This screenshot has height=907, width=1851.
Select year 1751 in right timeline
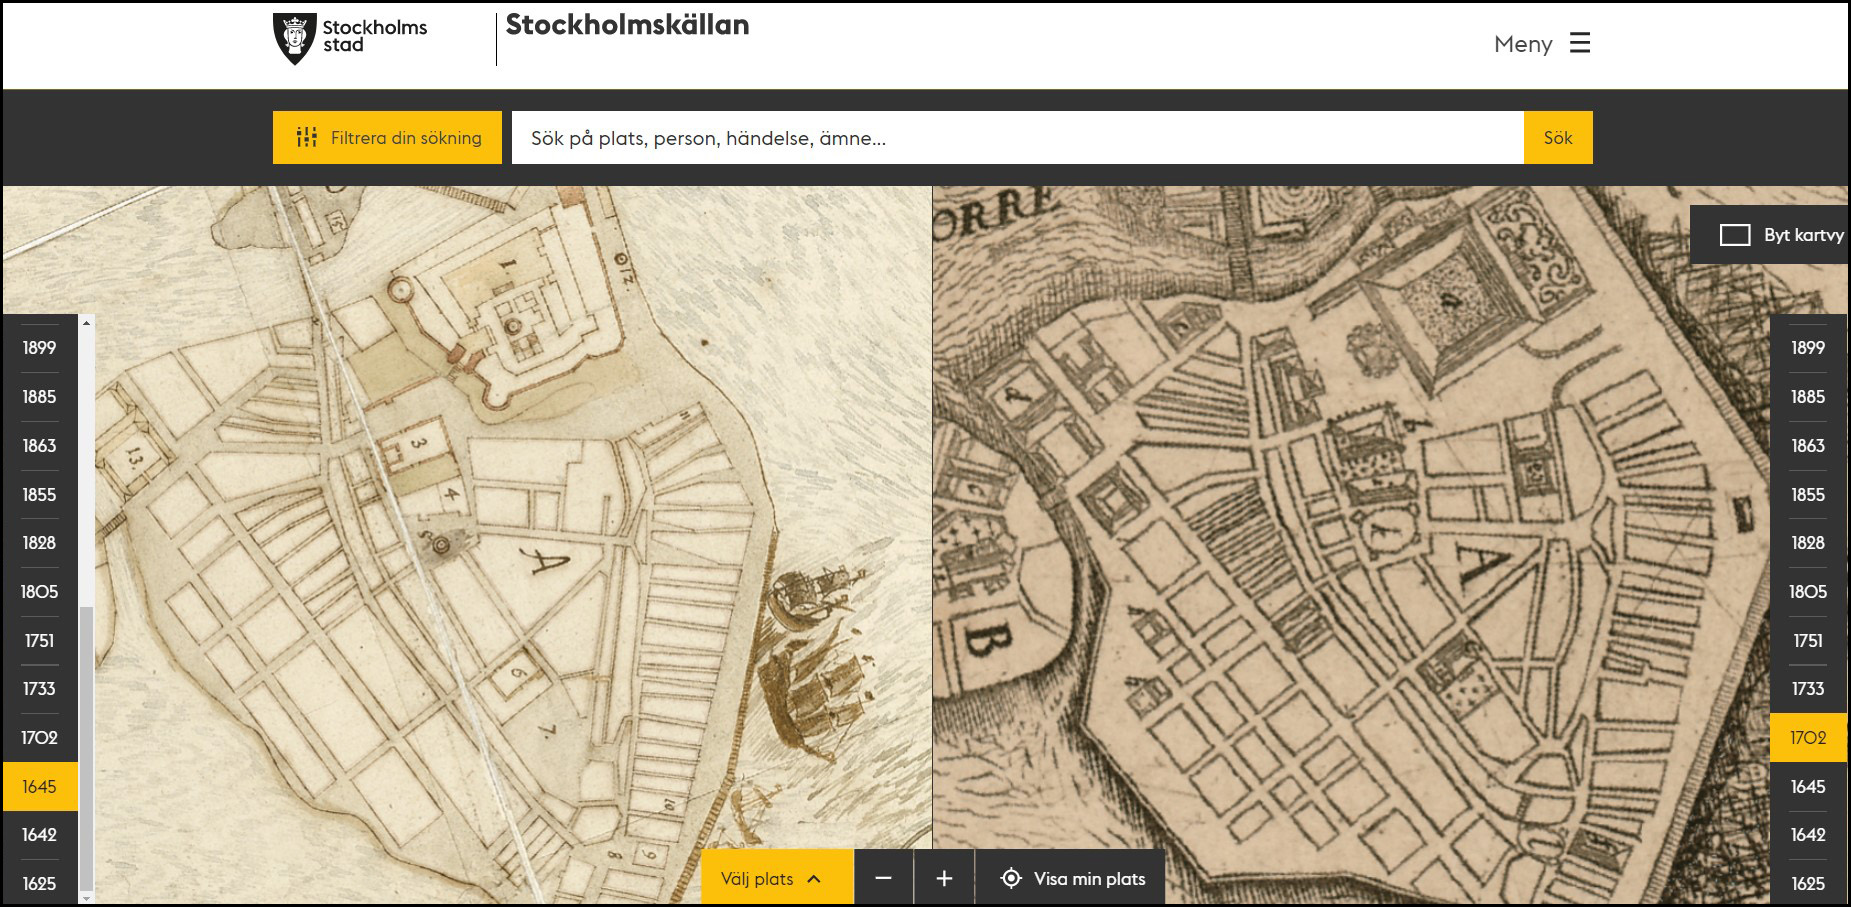click(1808, 640)
